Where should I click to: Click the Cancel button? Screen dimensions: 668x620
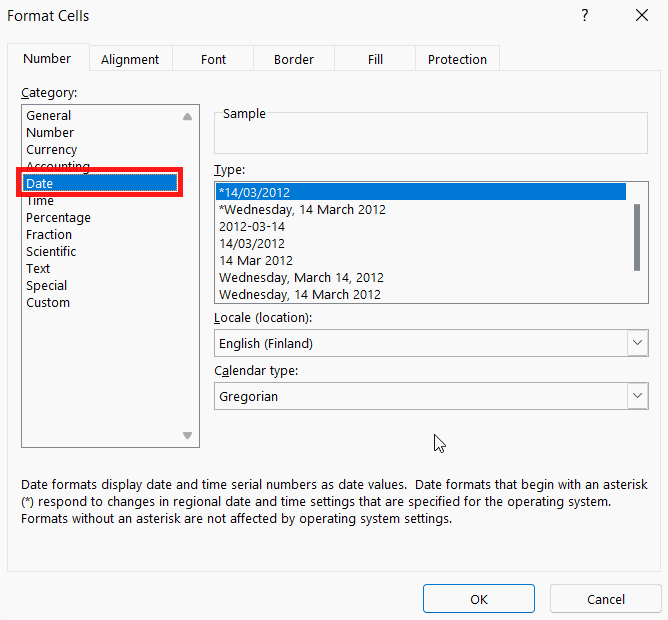(x=606, y=599)
